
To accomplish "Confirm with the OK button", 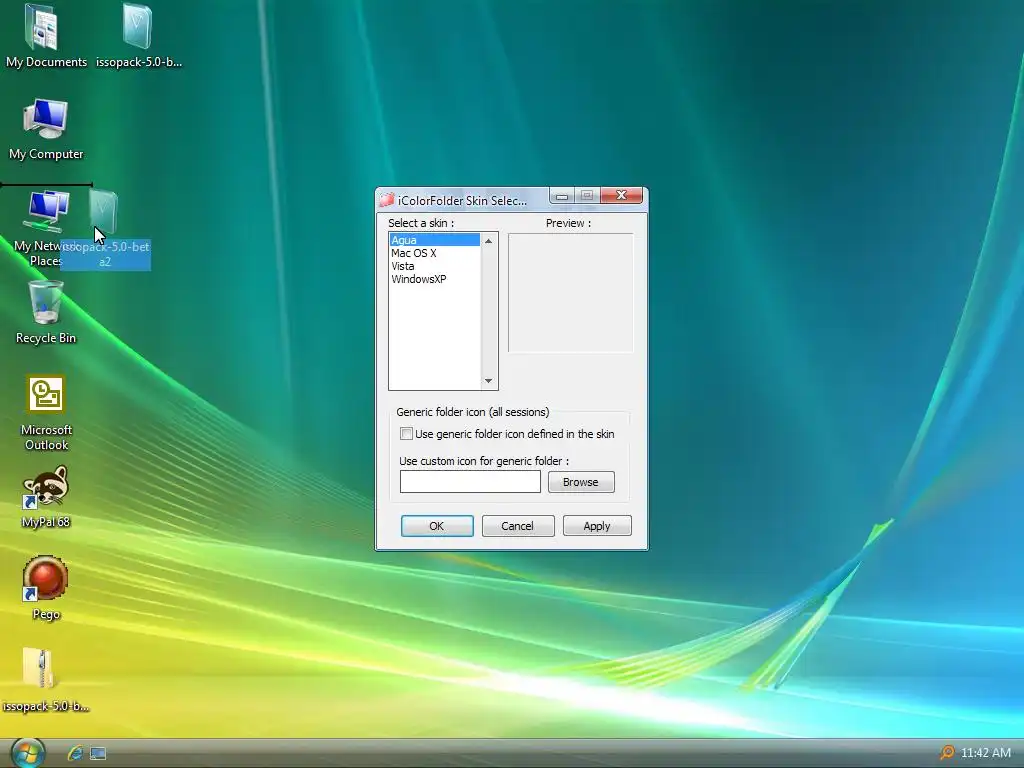I will 437,526.
